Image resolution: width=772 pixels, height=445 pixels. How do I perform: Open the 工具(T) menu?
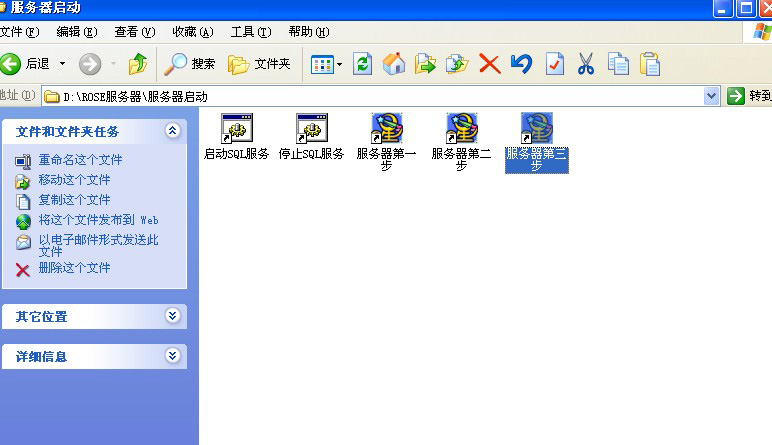[x=249, y=32]
